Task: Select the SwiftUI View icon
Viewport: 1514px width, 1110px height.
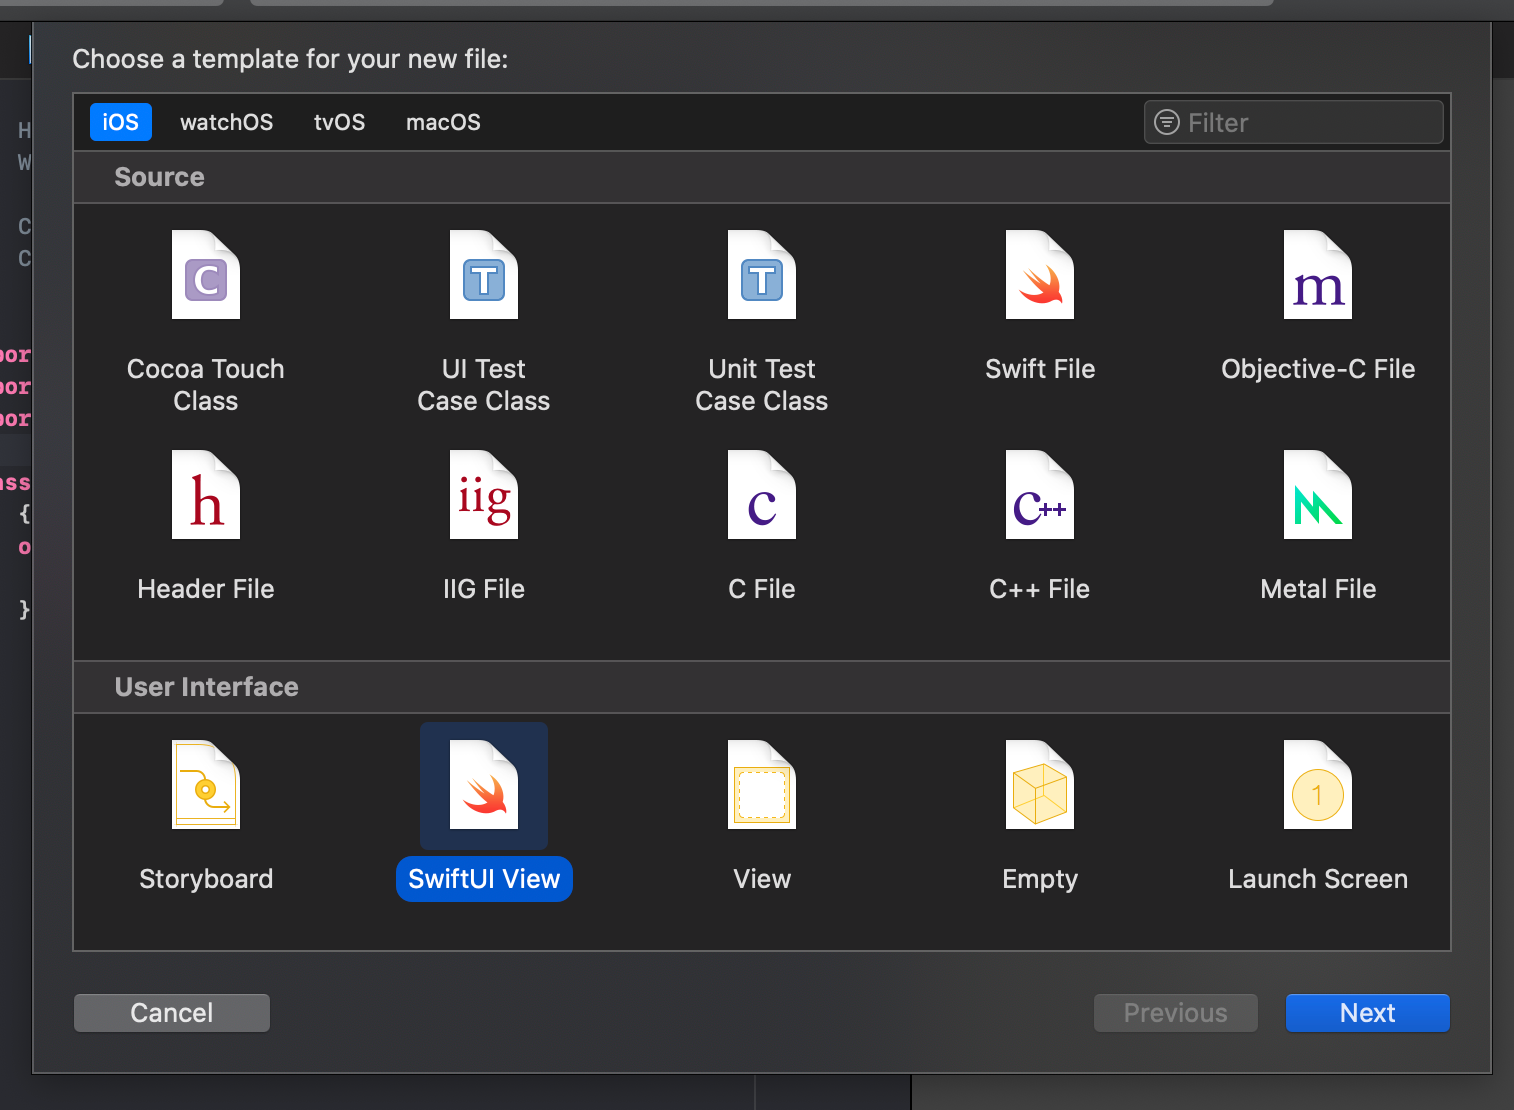Action: [x=484, y=785]
